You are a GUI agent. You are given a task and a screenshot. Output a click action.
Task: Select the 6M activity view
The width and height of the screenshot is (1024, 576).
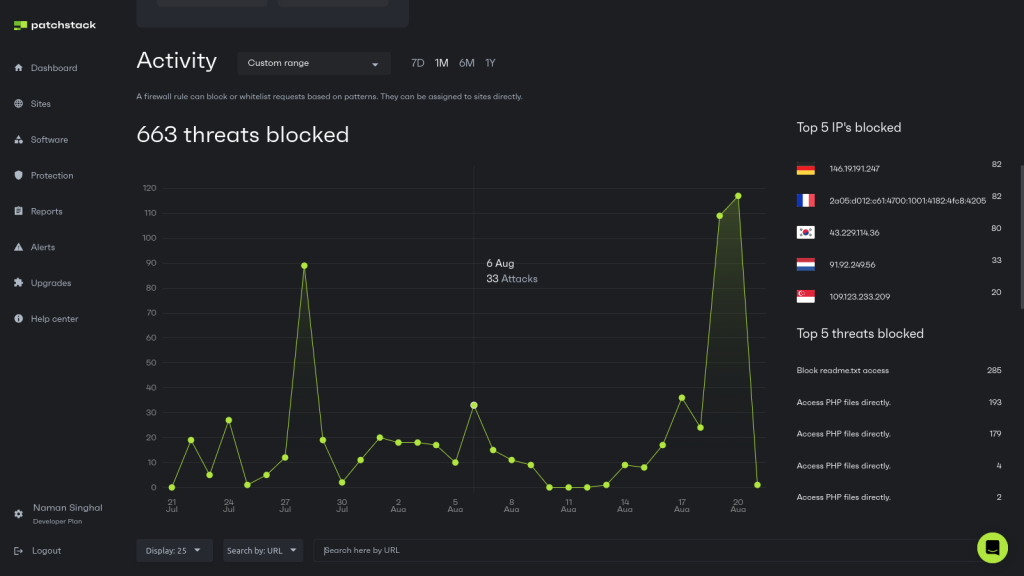point(465,62)
